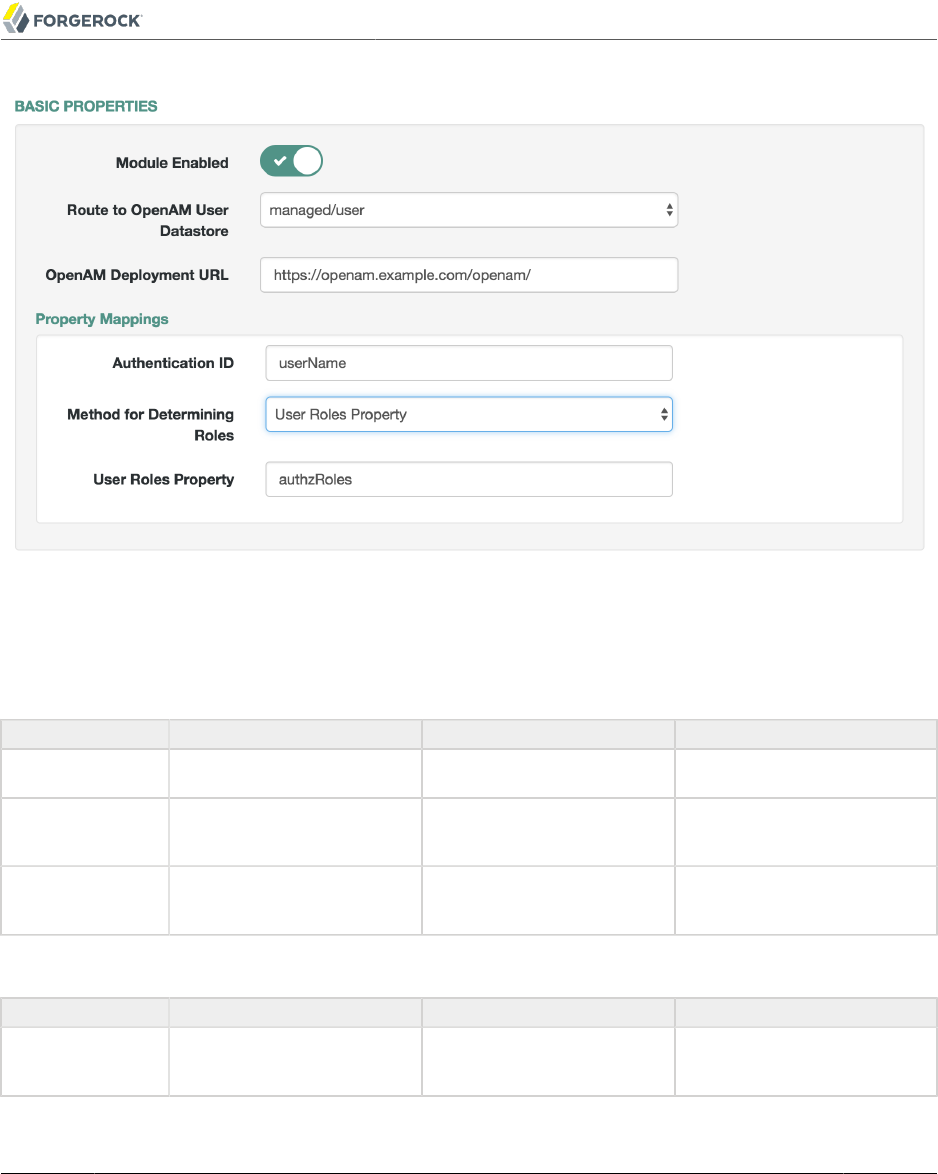
Task: Click the BASIC PROPERTIES section heading
Action: (86, 106)
